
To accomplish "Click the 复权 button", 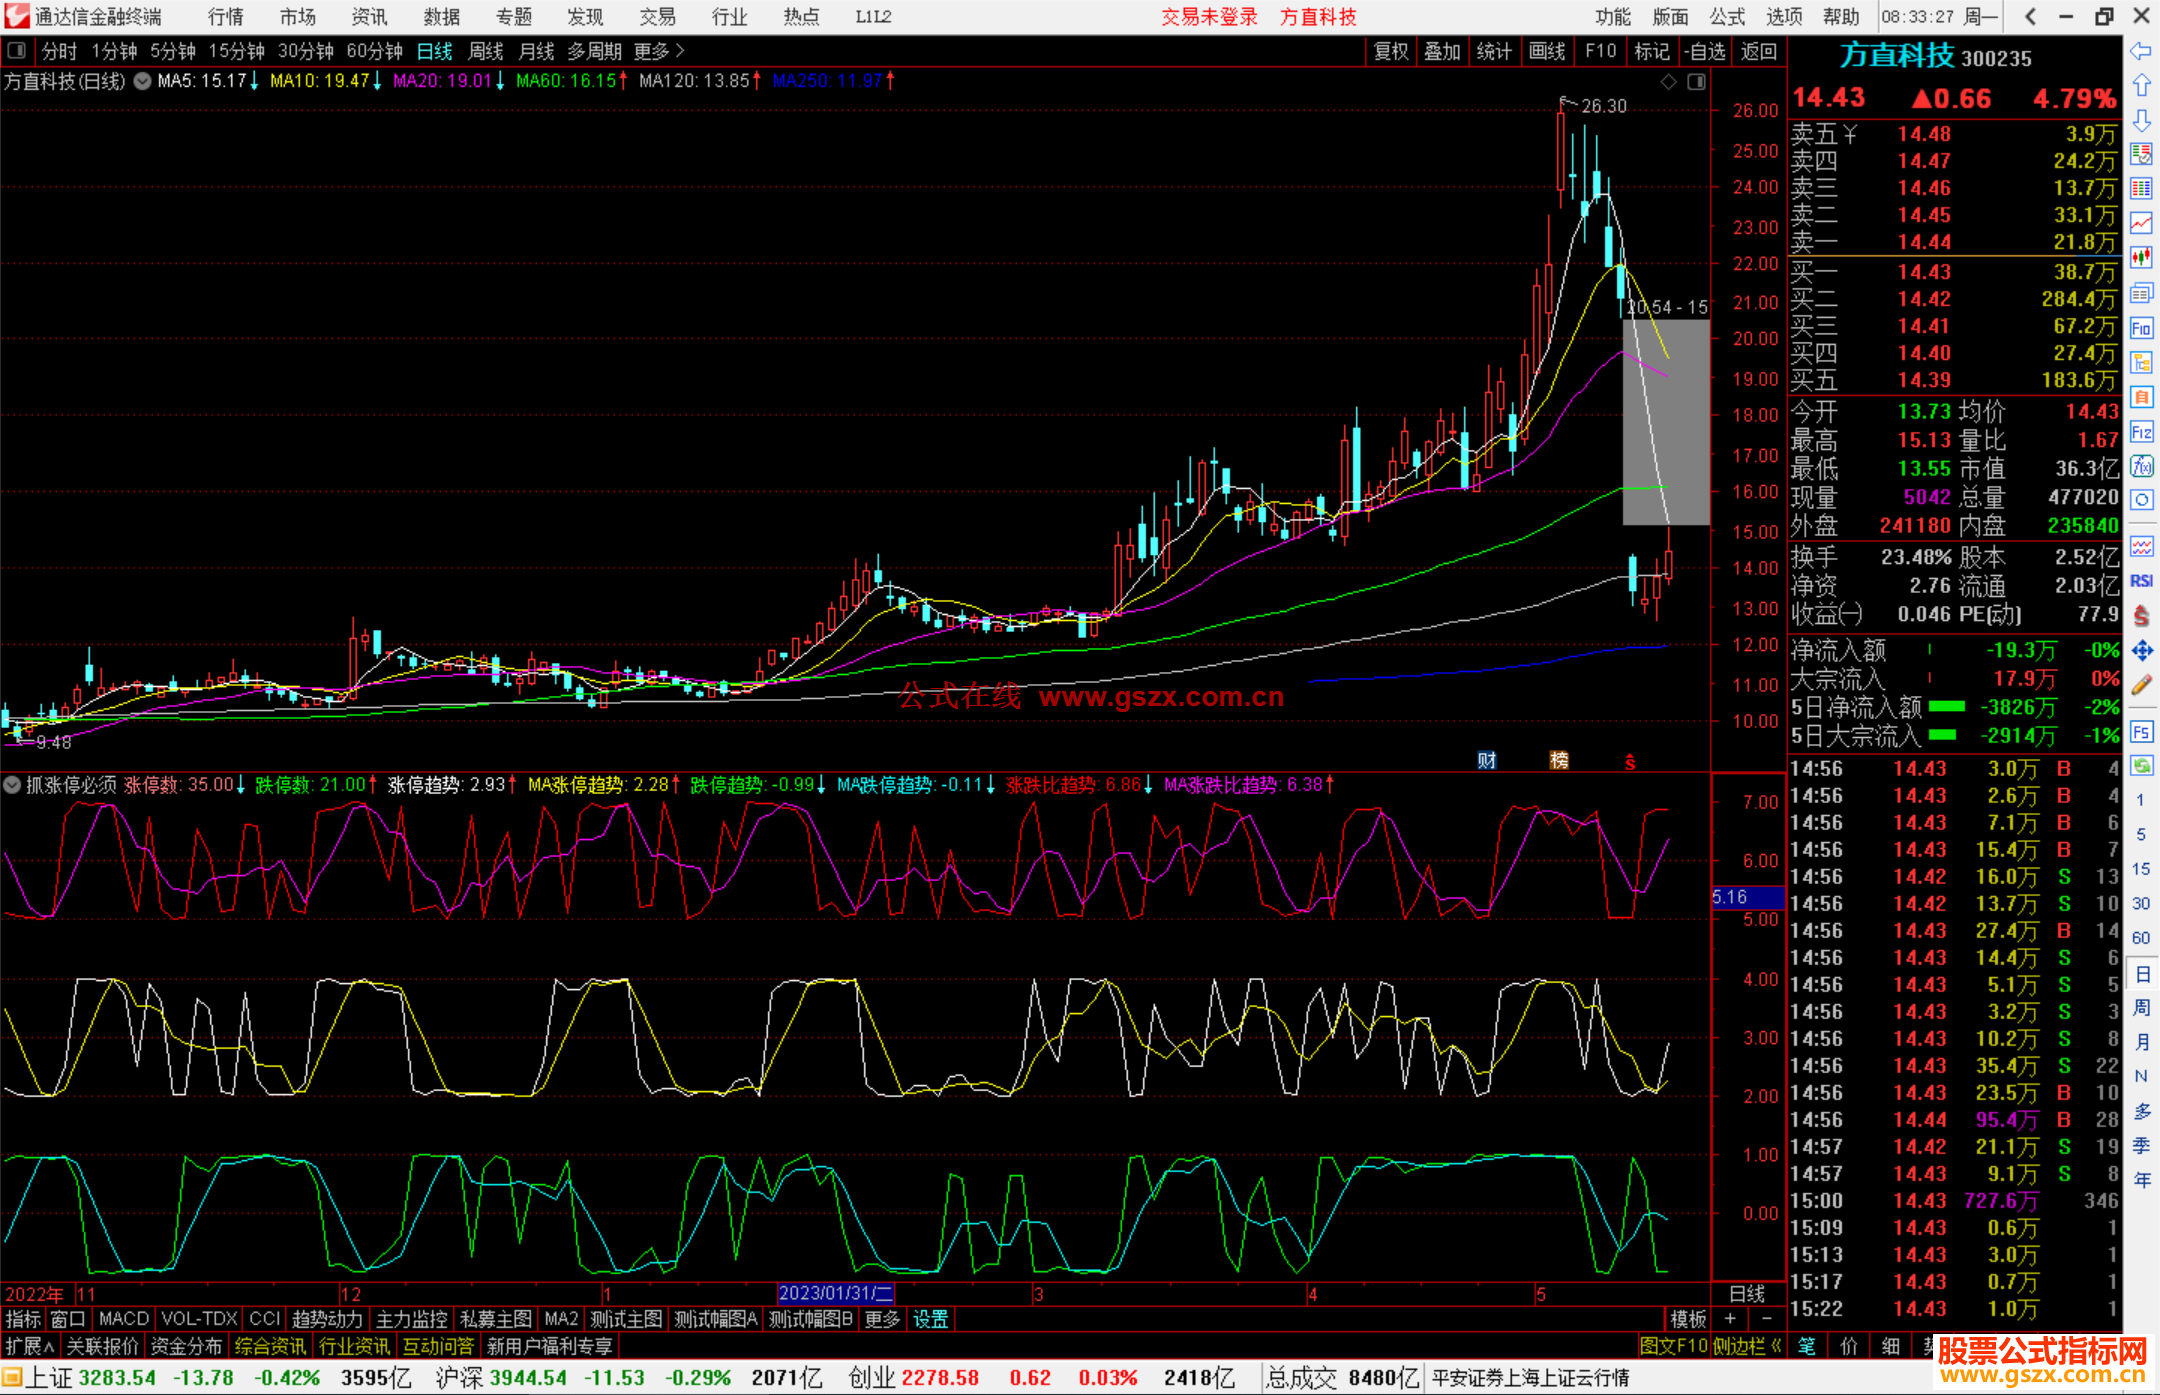I will tap(1391, 51).
